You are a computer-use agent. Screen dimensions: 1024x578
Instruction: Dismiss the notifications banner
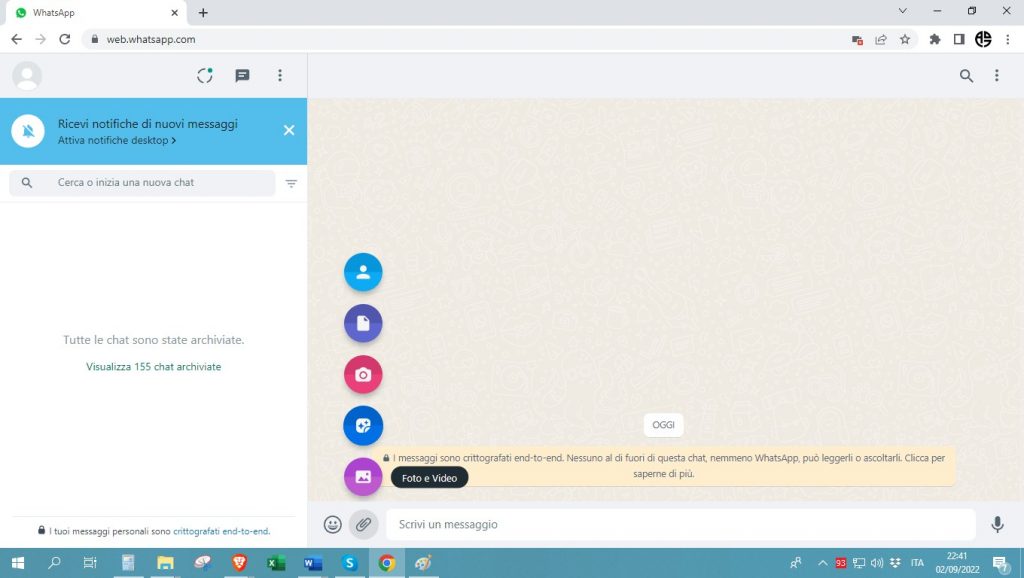tap(289, 130)
